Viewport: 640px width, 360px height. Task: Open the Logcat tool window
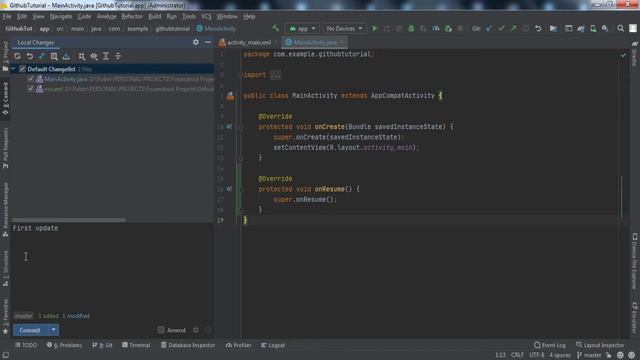tap(273, 345)
